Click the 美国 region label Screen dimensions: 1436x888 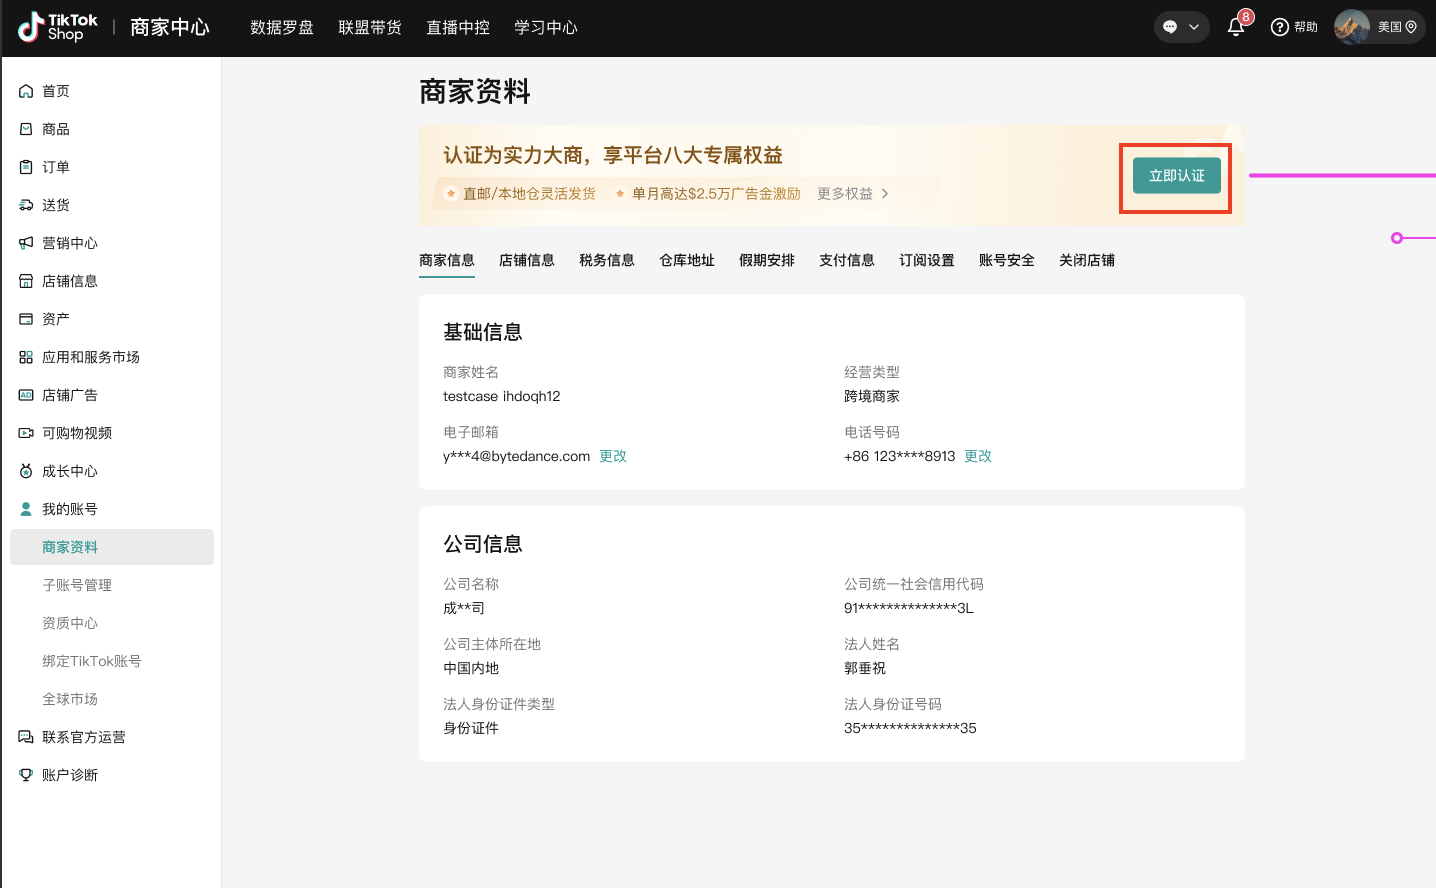click(1390, 27)
